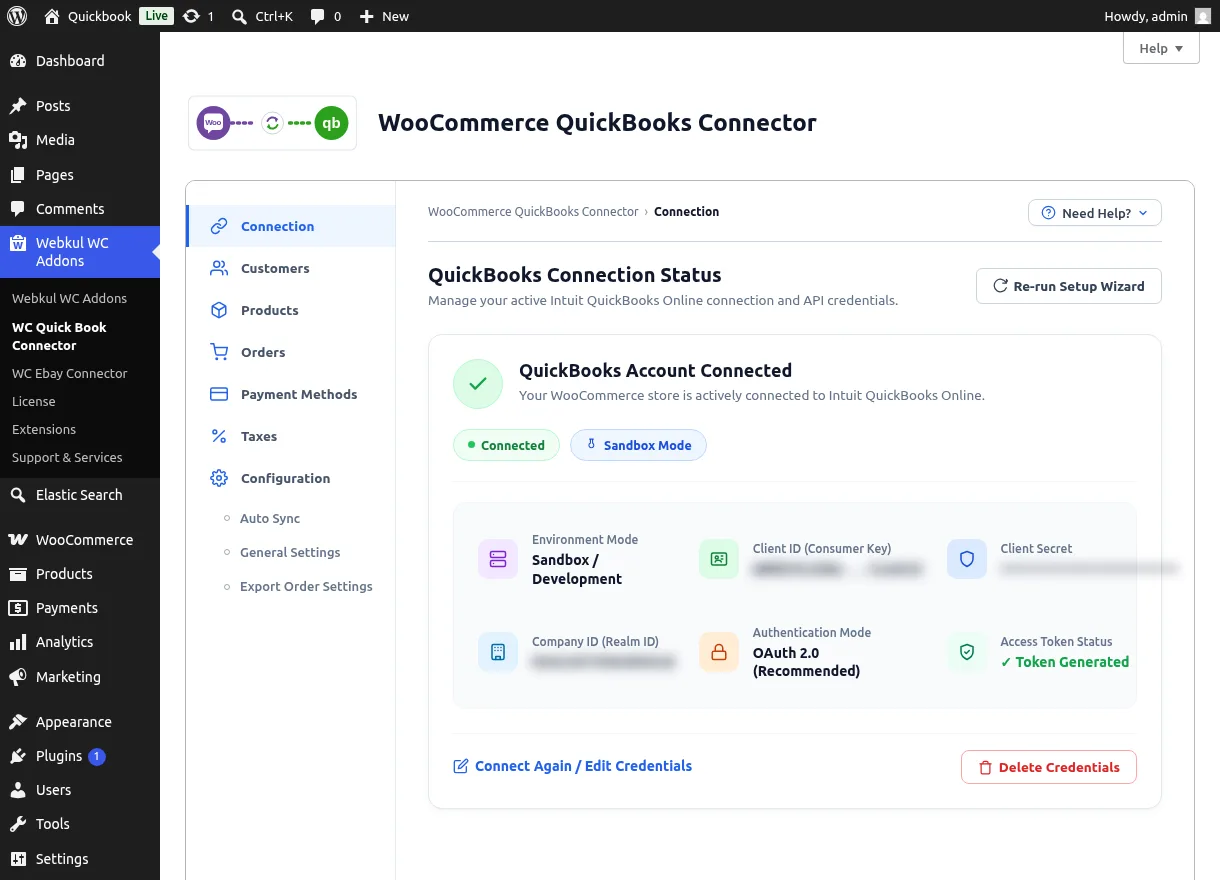Screen dimensions: 1220x880
Task: Open General Settings sub-item
Action: point(290,552)
